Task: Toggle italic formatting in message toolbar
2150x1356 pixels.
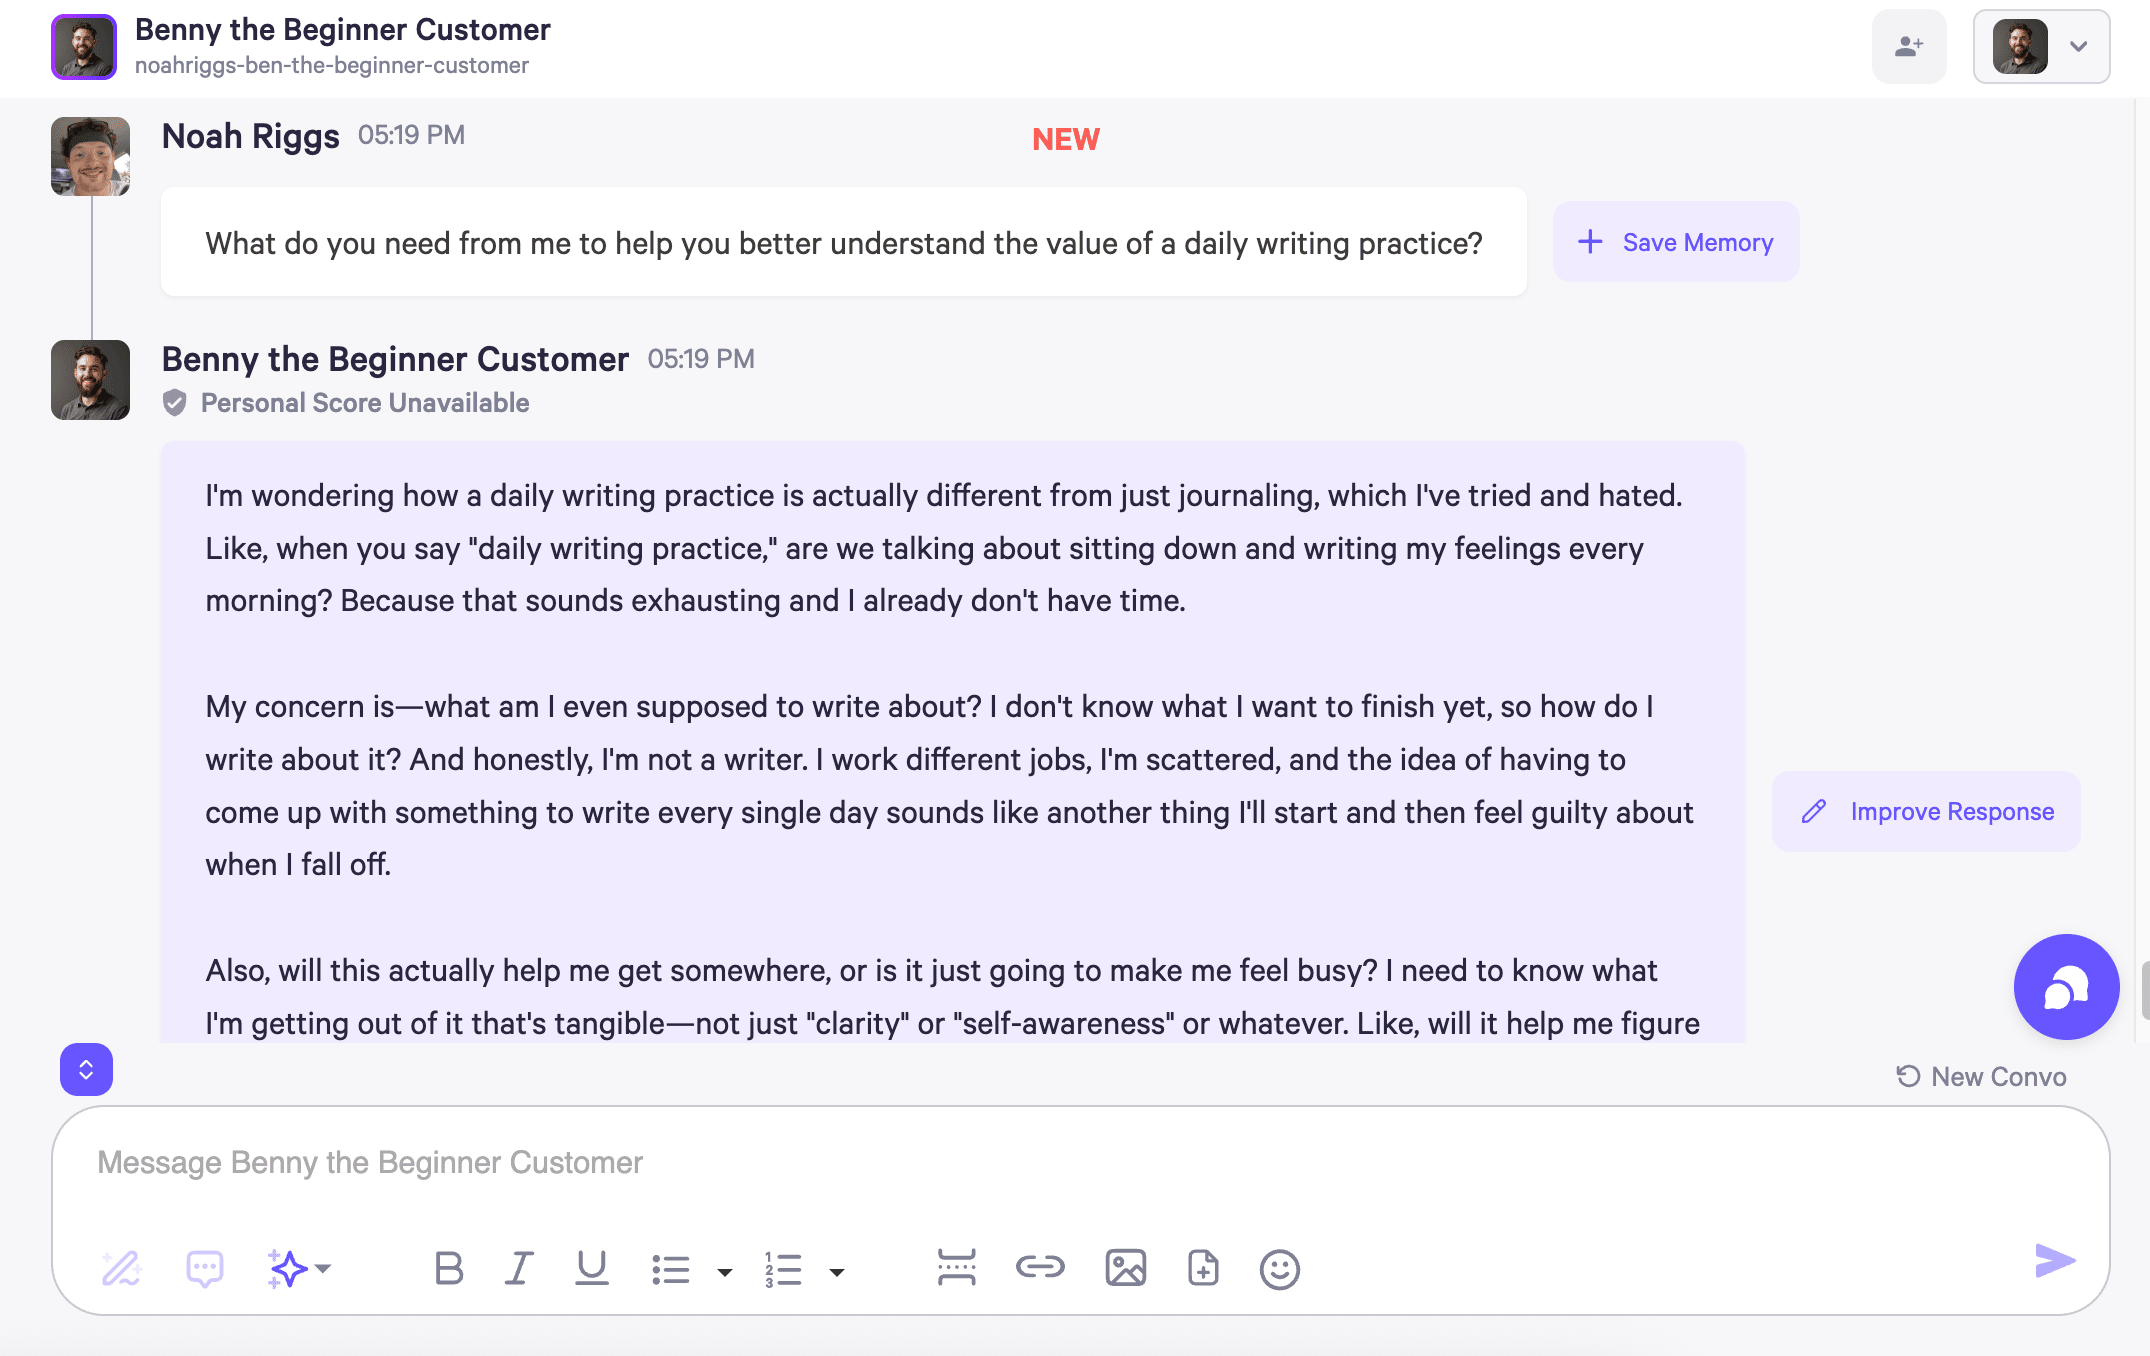Action: 518,1268
